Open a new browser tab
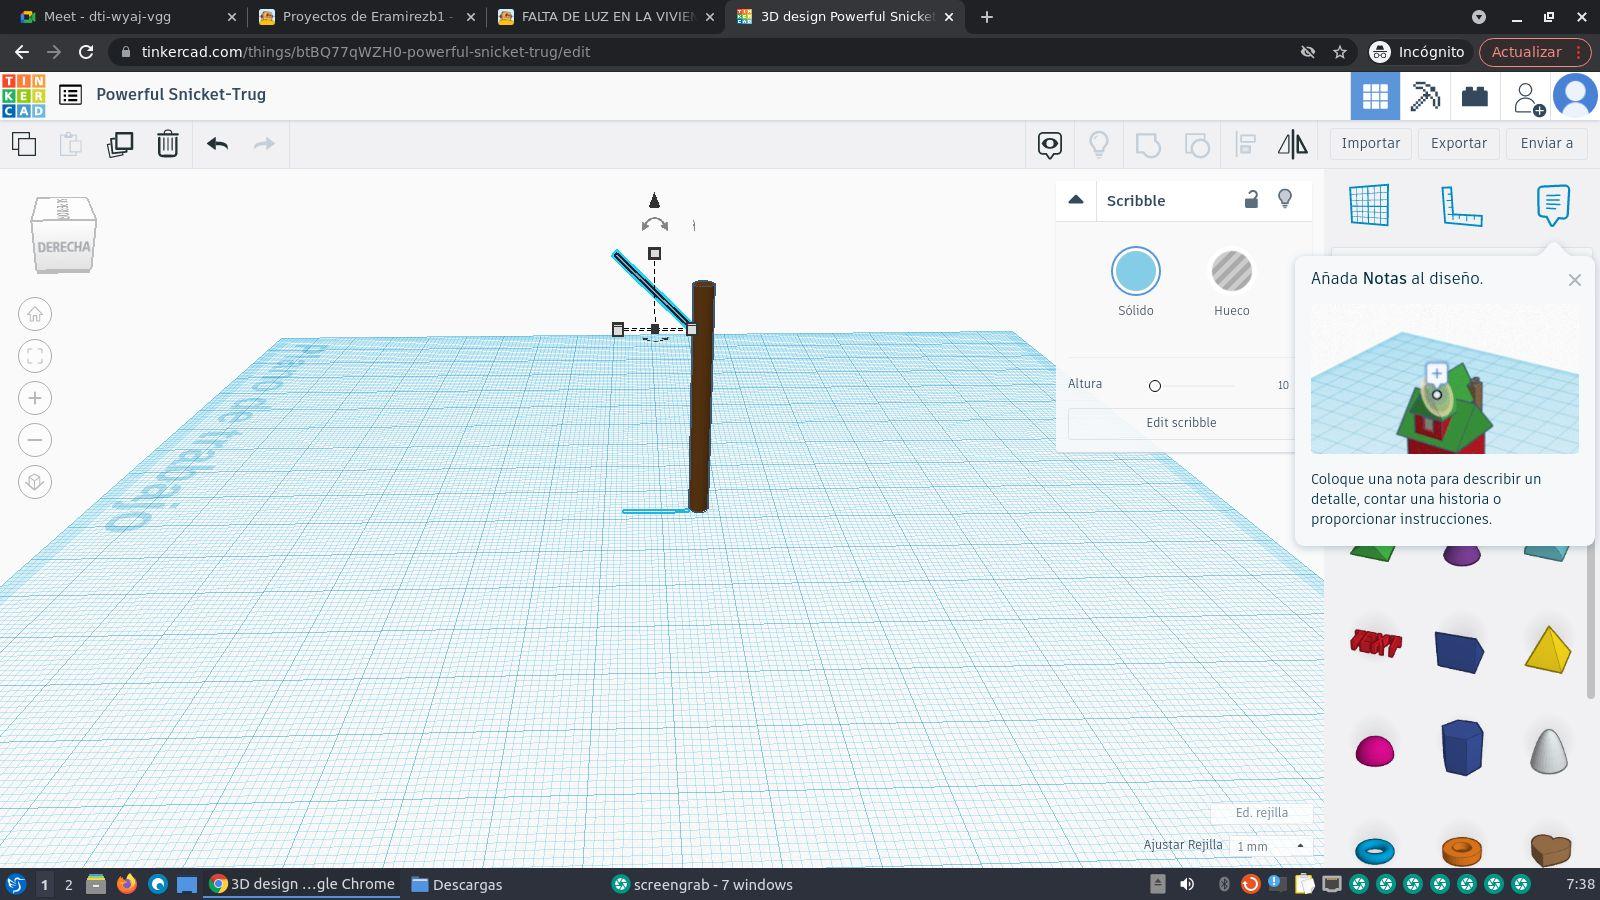This screenshot has height=900, width=1600. click(x=987, y=17)
